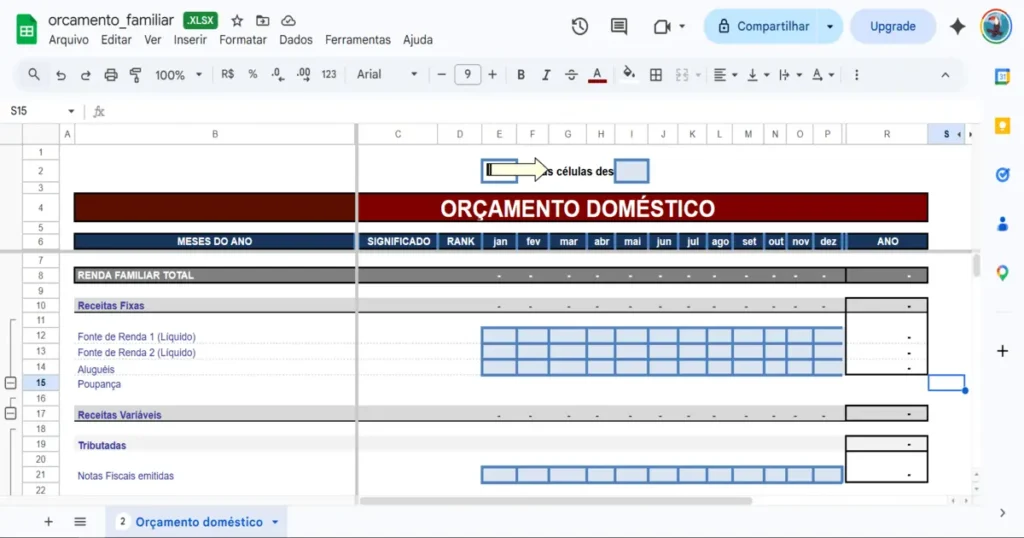Click the formula bar
This screenshot has height=538, width=1024.
point(542,112)
